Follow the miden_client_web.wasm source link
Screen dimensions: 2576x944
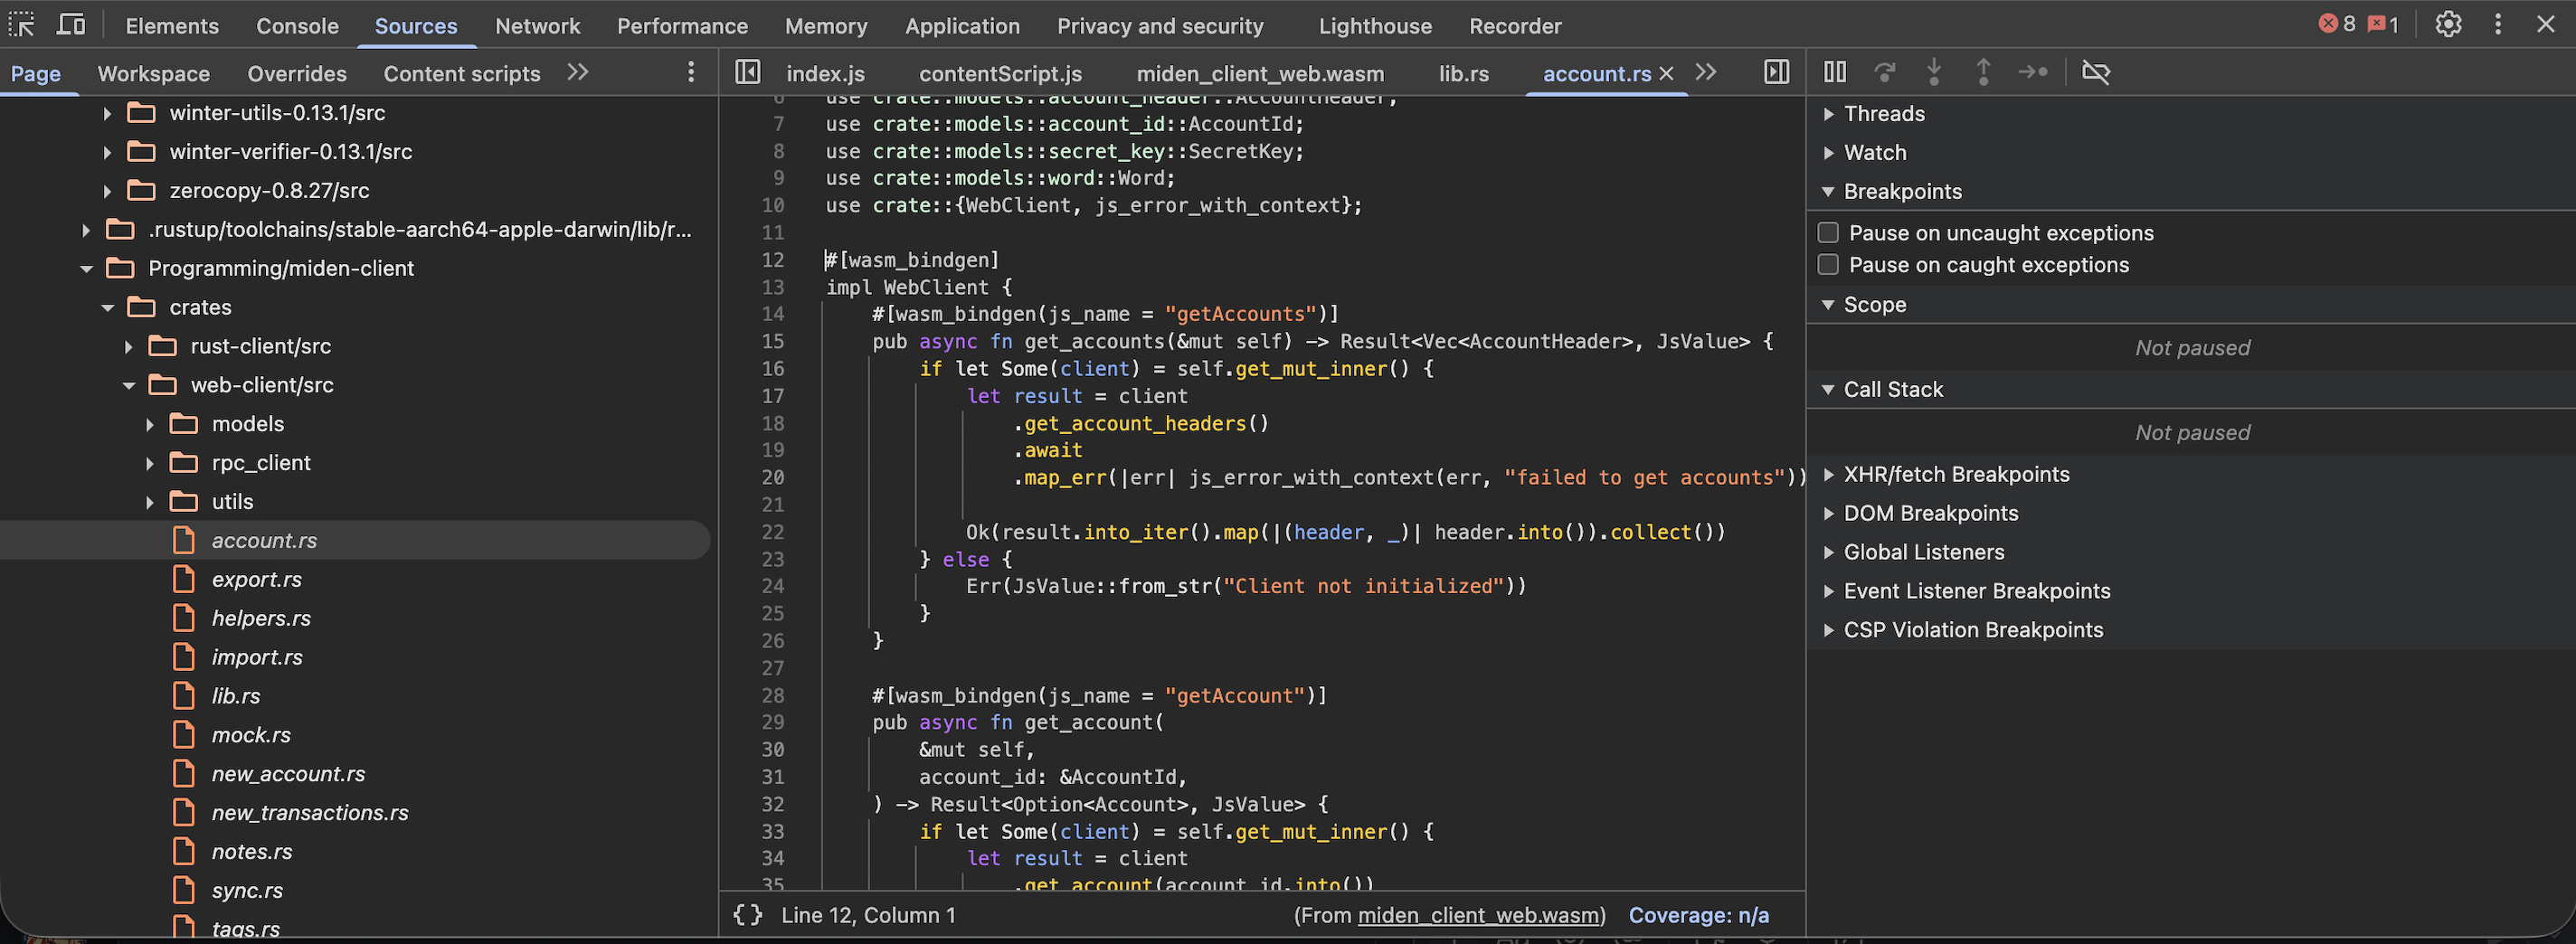1479,915
